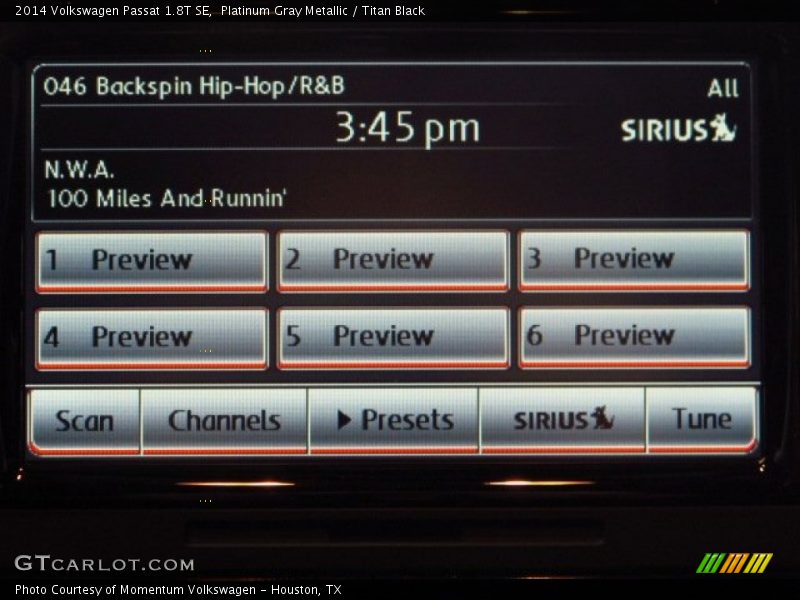The height and width of the screenshot is (600, 800).
Task: Open the Channels list
Action: coord(224,421)
